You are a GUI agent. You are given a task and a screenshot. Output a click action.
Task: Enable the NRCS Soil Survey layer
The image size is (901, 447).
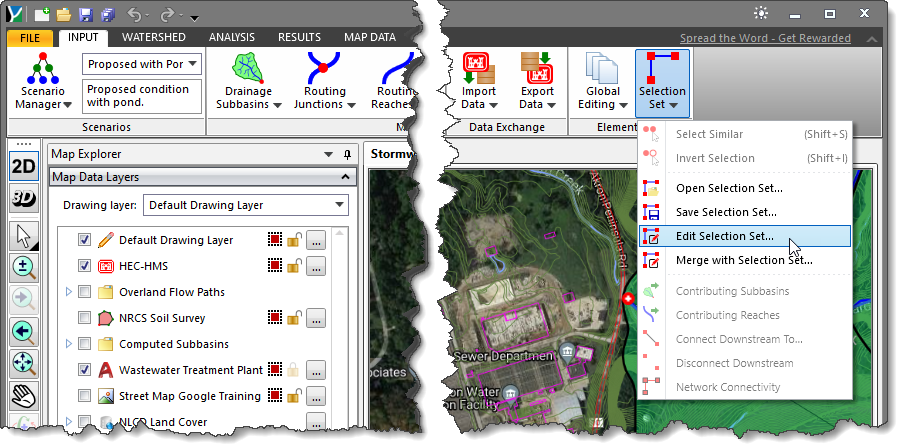(84, 318)
